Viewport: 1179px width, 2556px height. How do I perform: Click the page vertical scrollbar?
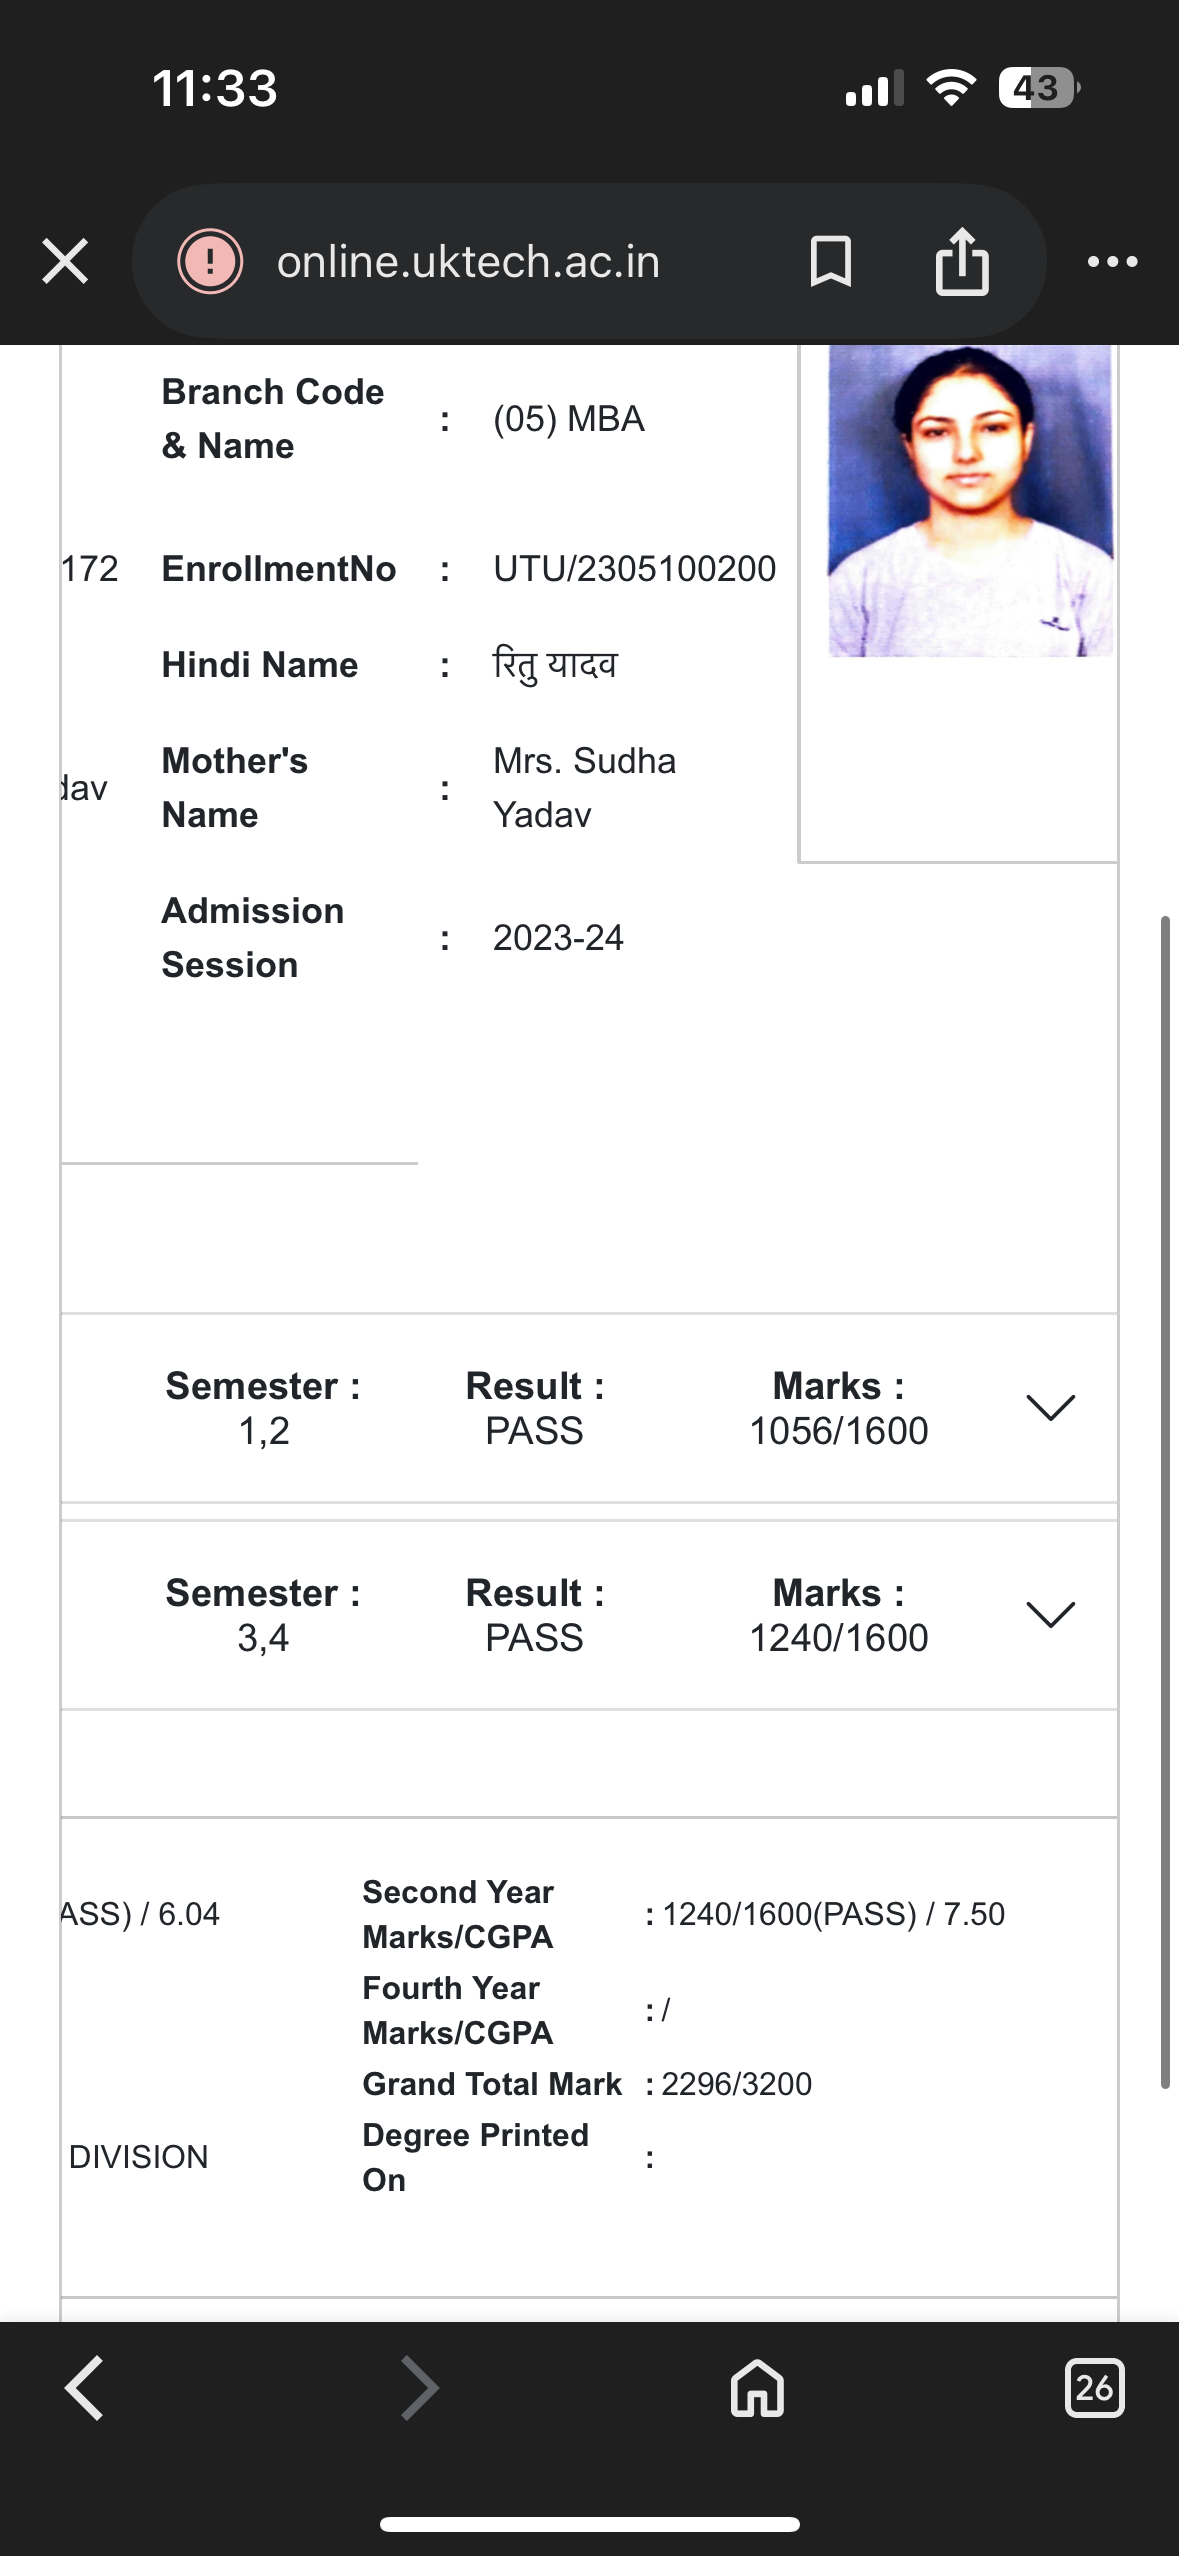[1165, 1500]
